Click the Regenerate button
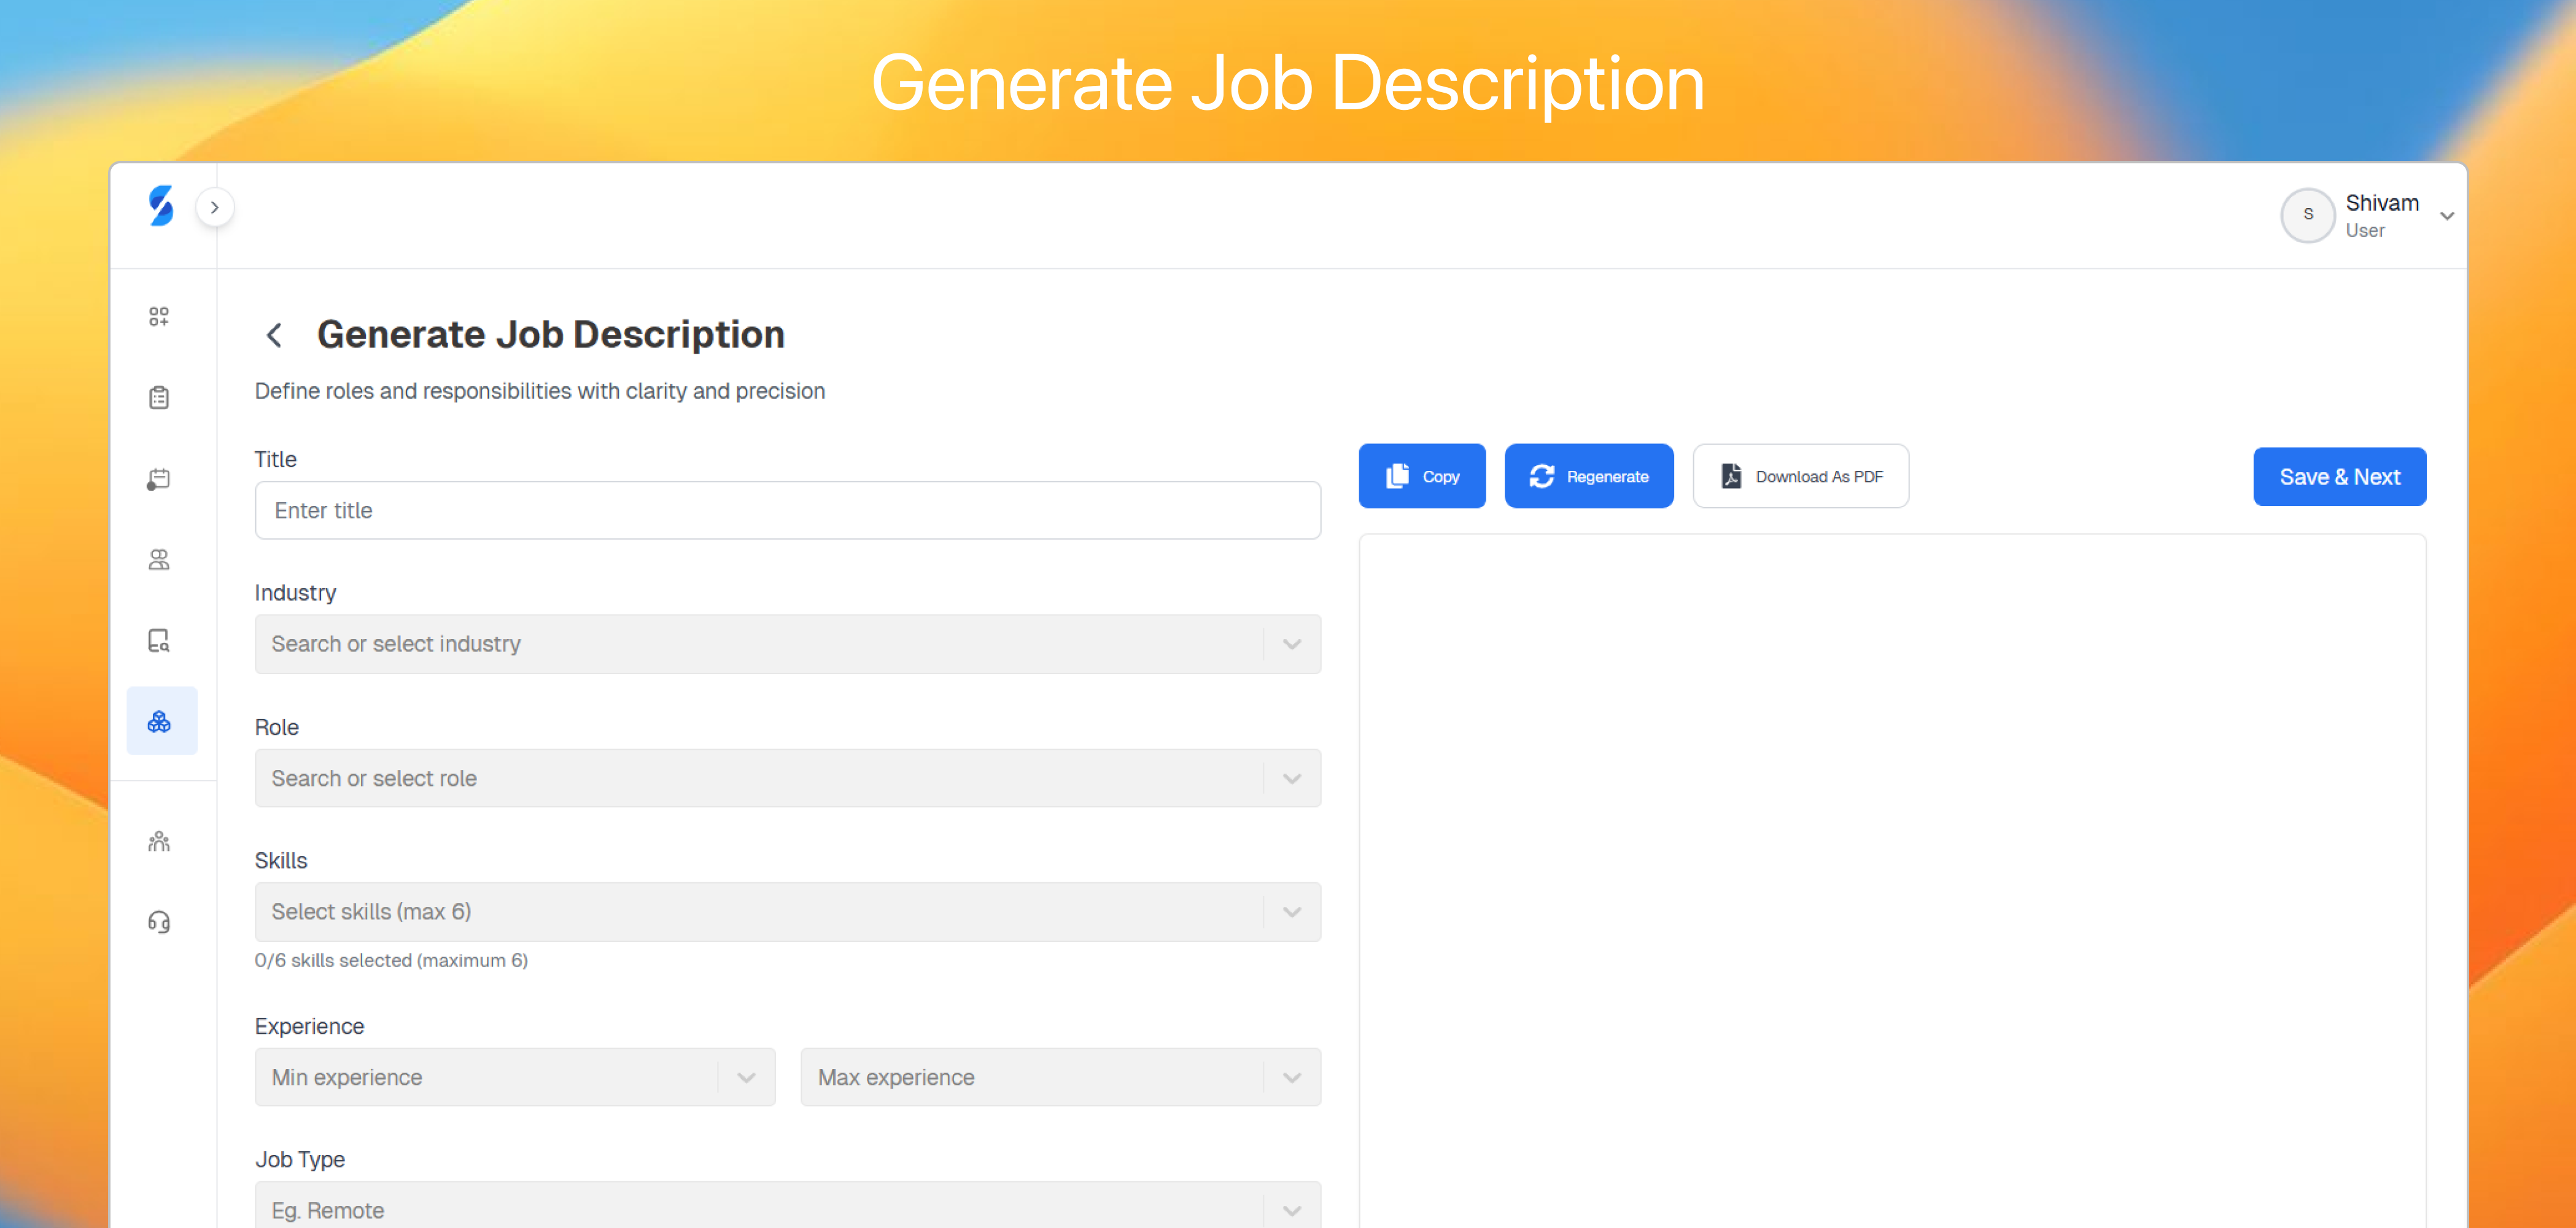The width and height of the screenshot is (2576, 1228). click(x=1588, y=476)
